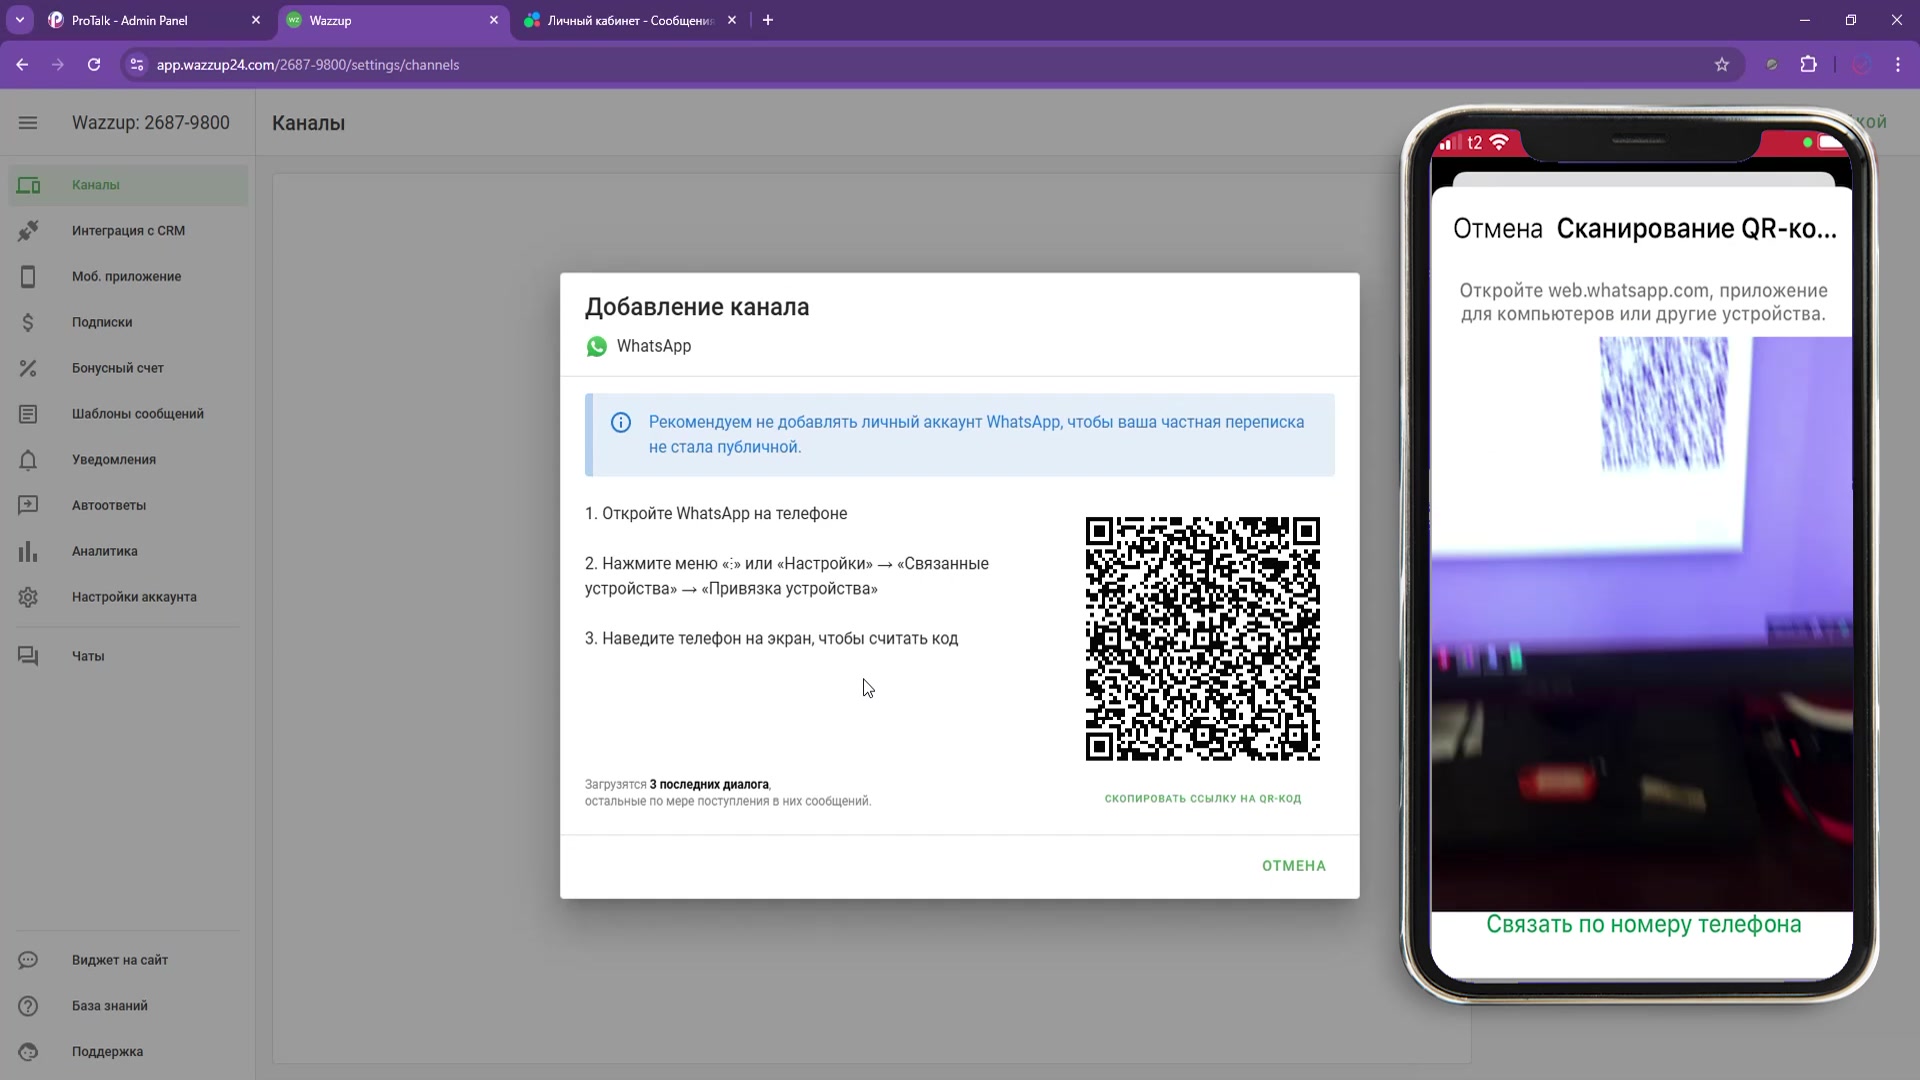Click the Настройки аккаунта gear icon

click(x=28, y=597)
